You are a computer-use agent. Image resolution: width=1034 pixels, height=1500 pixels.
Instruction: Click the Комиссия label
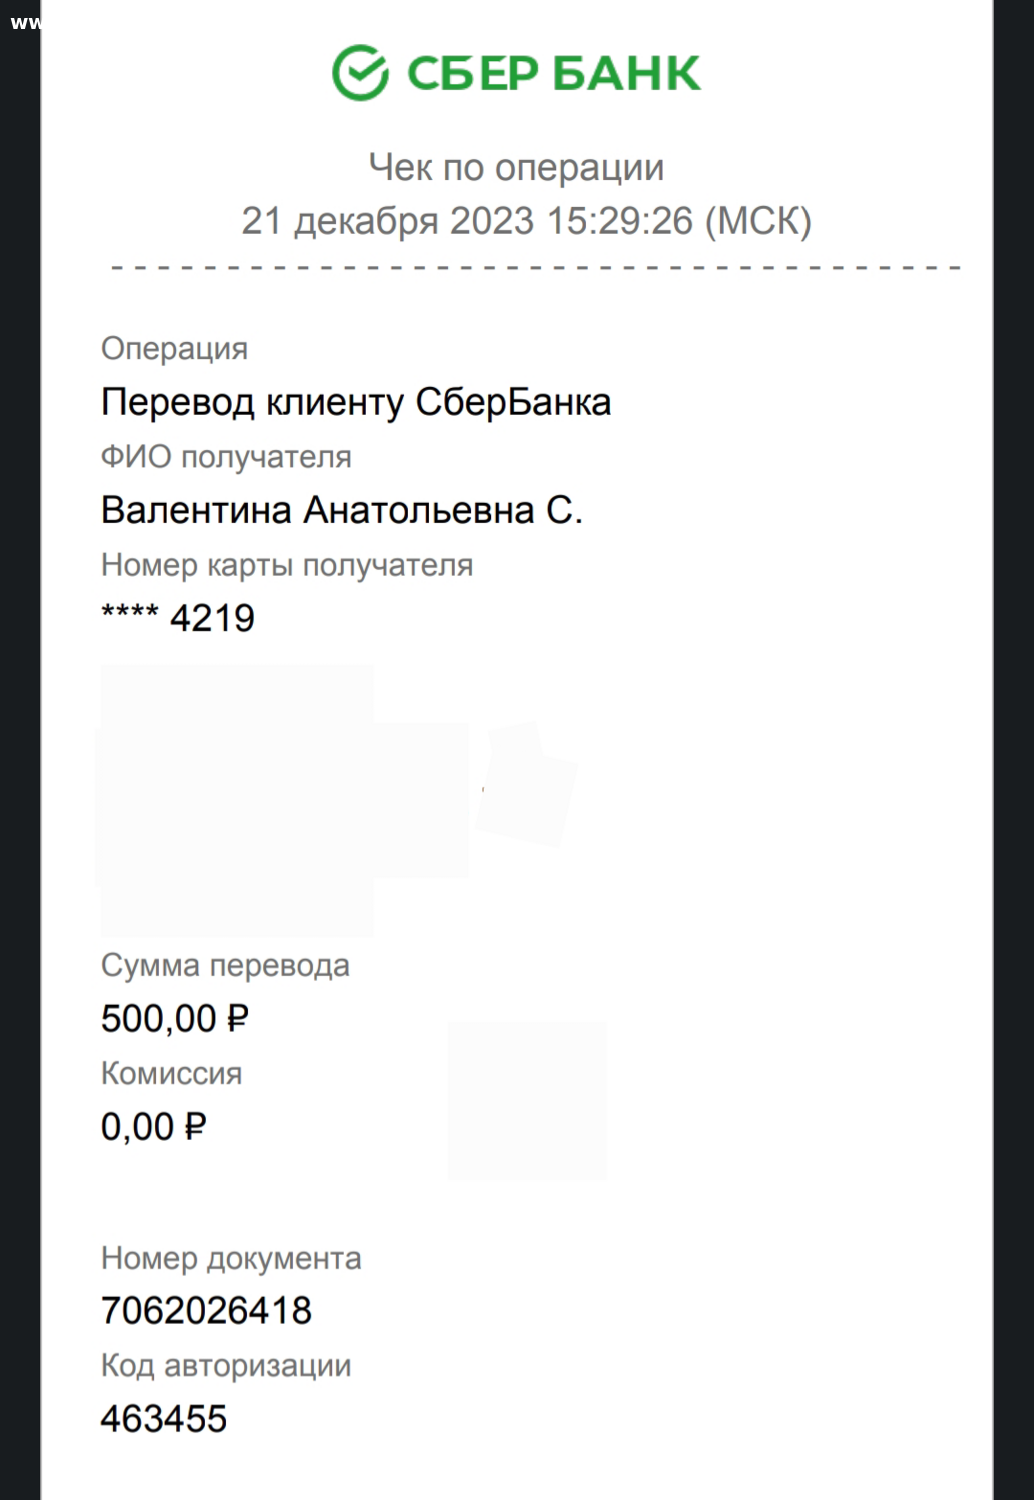(171, 1073)
